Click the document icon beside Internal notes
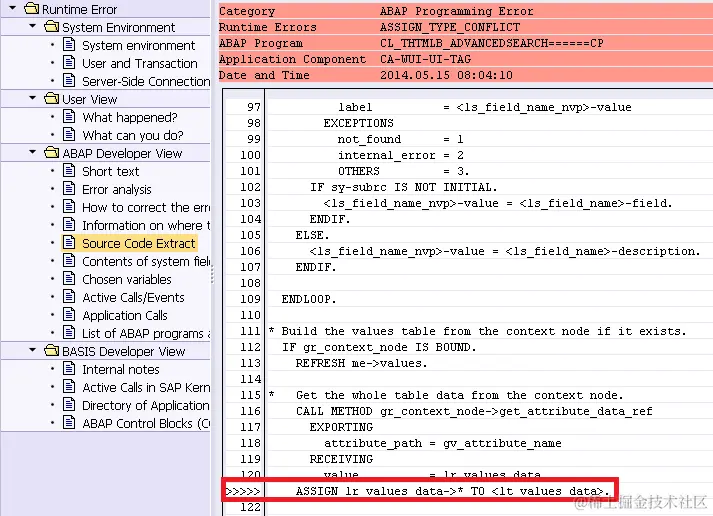This screenshot has height=516, width=713. coord(69,368)
